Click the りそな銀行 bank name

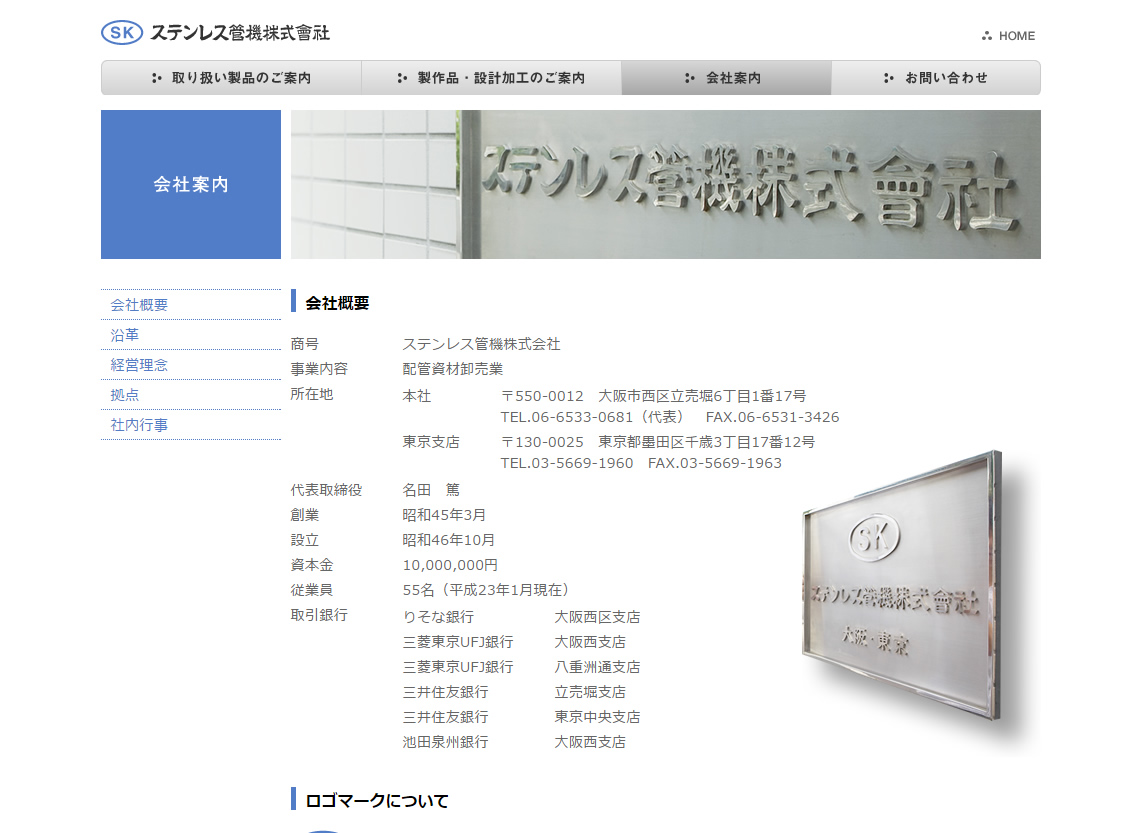pos(438,617)
